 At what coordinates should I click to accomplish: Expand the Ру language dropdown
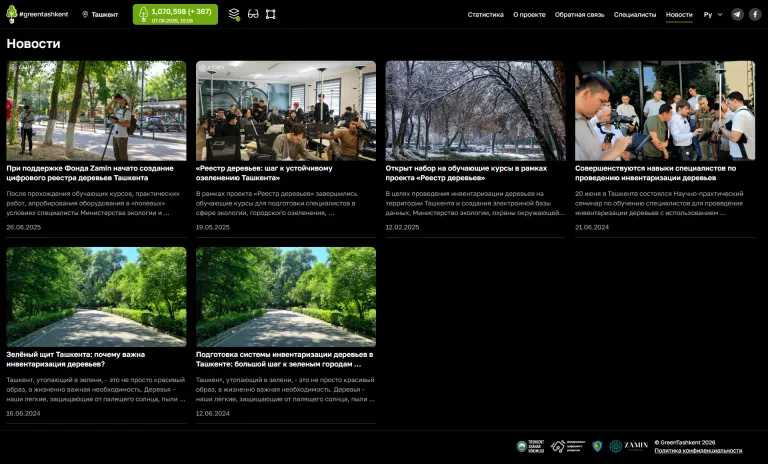(713, 14)
